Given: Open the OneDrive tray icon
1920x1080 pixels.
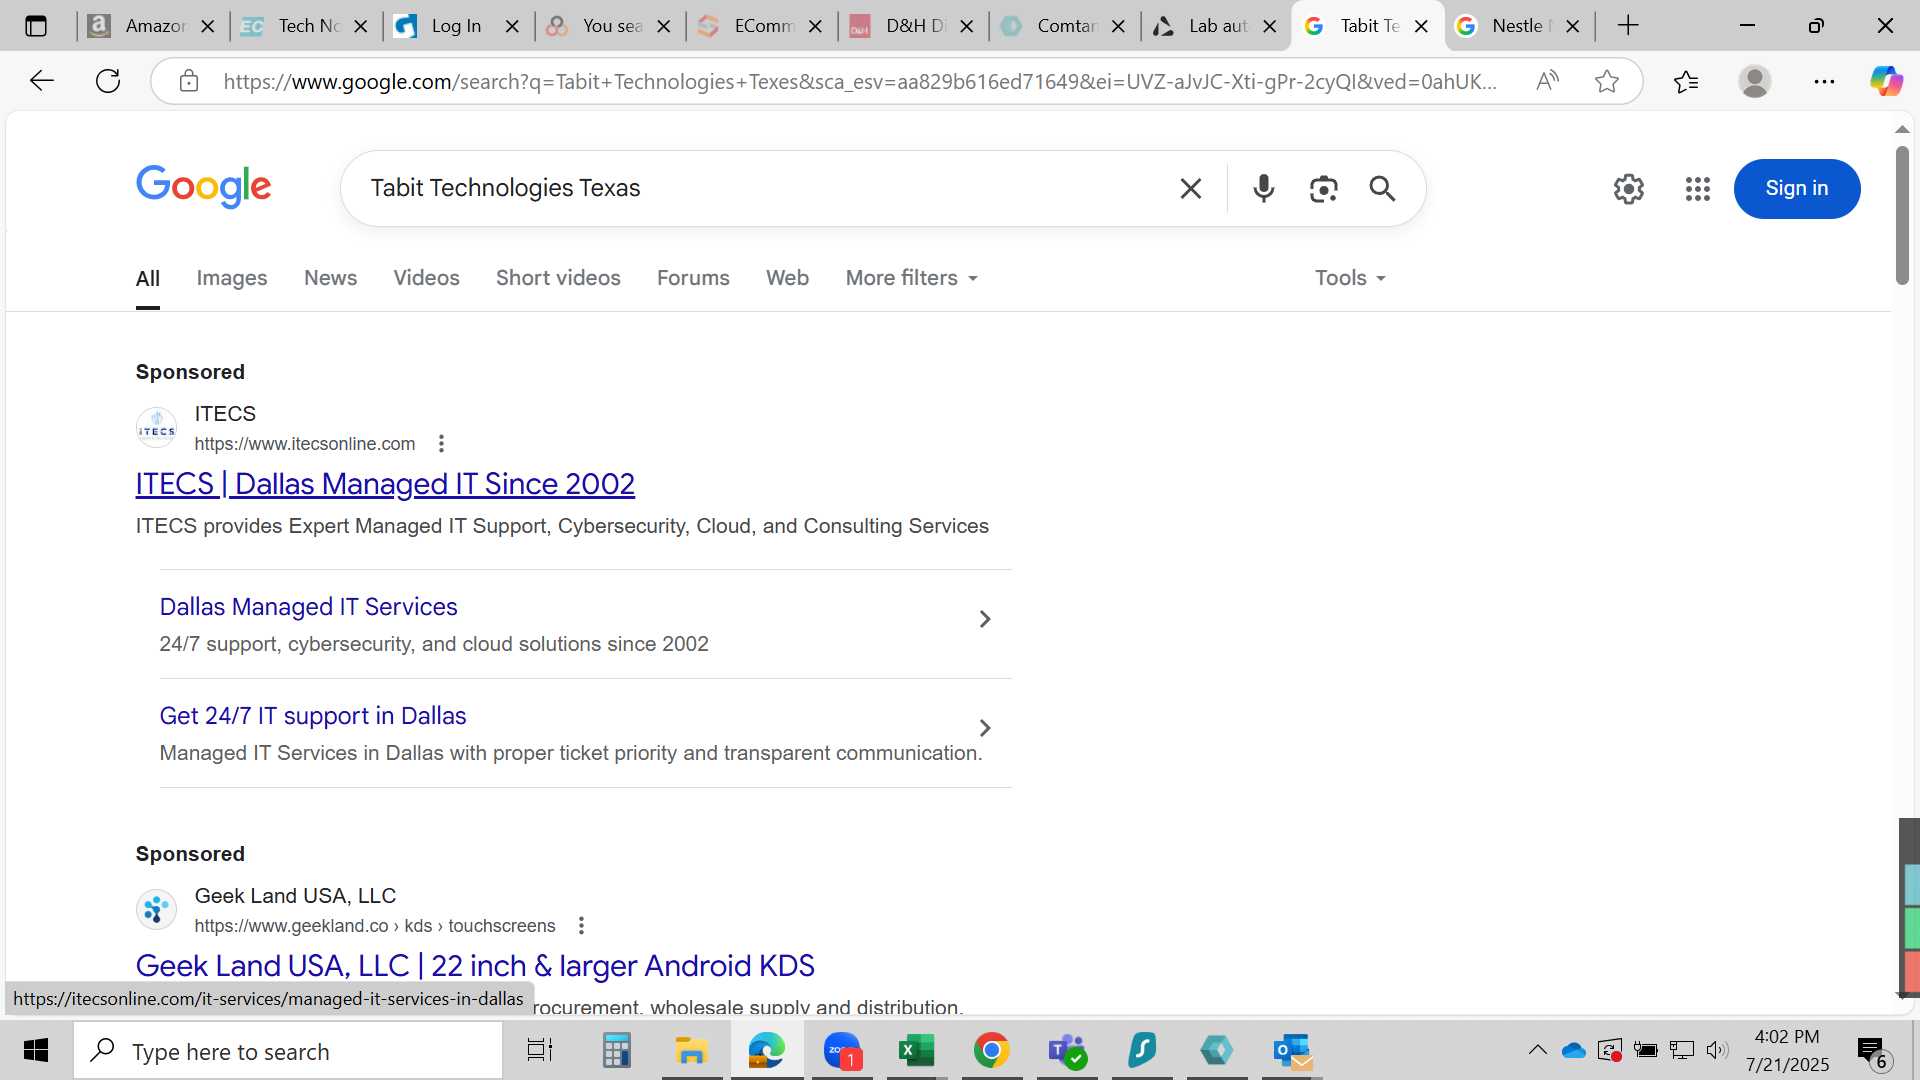Looking at the screenshot, I should (x=1573, y=1050).
